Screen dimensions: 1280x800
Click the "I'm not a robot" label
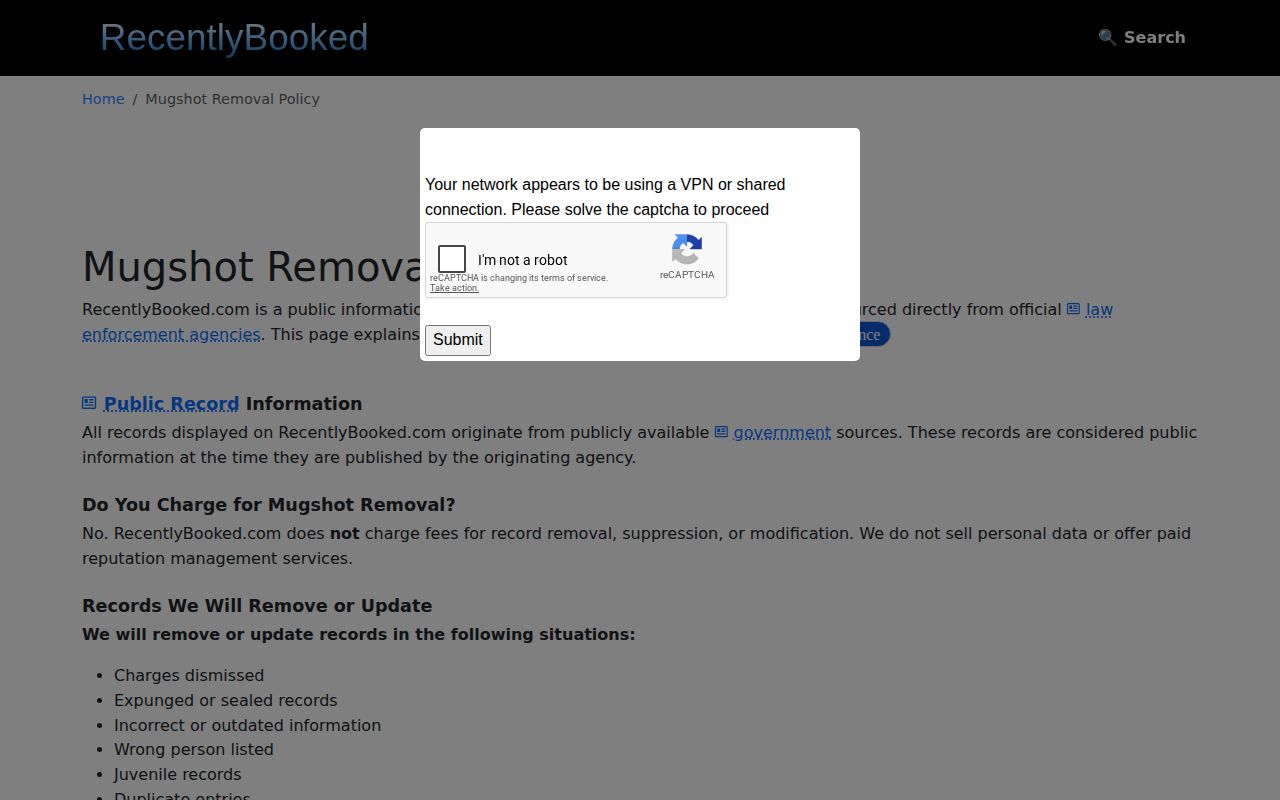point(522,260)
